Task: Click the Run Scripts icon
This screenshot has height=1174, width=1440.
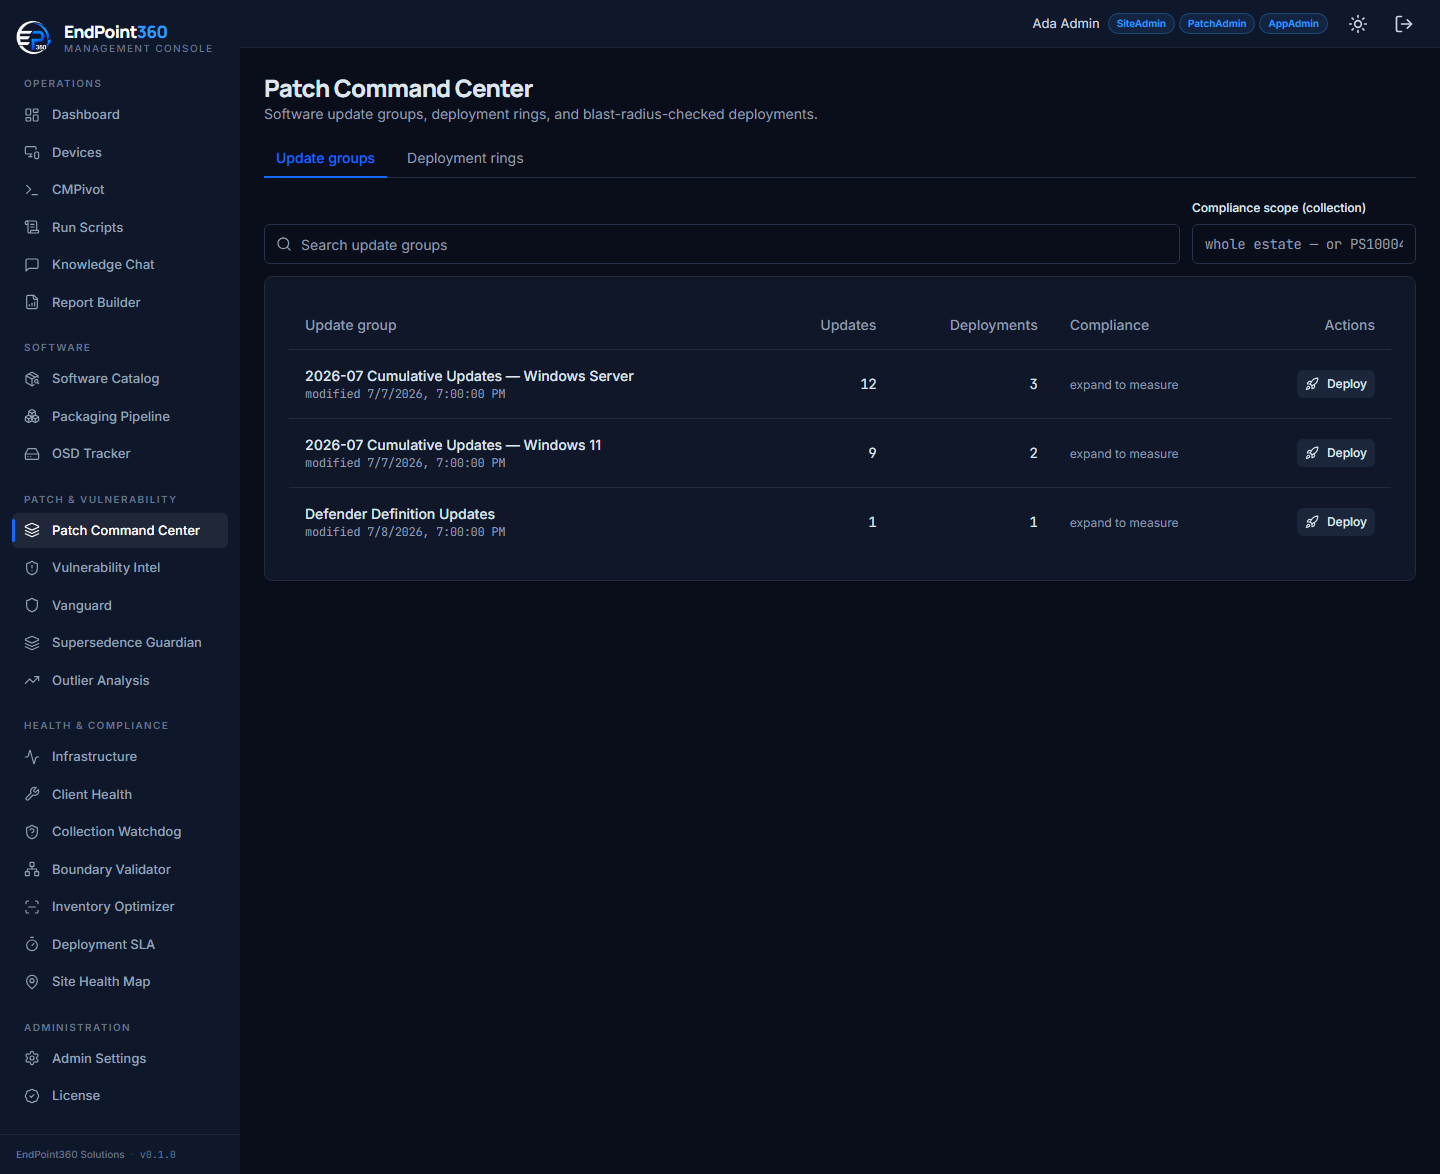Action: click(x=32, y=228)
